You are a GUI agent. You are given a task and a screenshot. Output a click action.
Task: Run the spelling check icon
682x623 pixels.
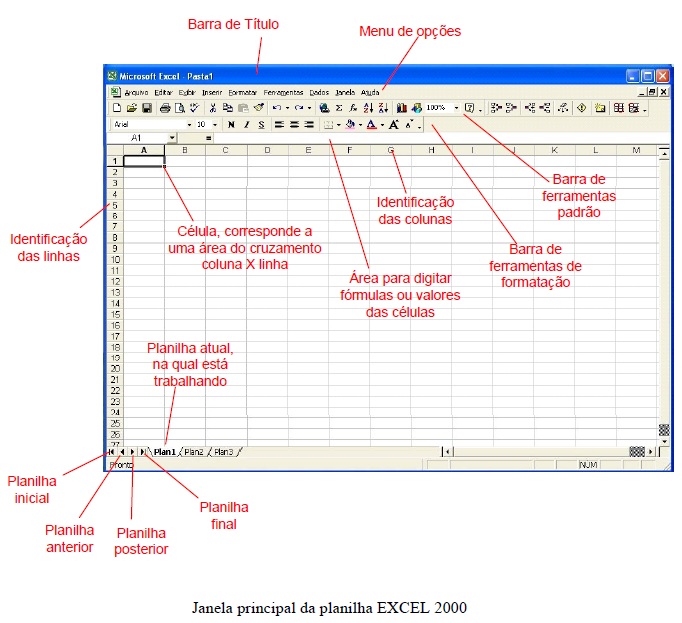click(194, 108)
